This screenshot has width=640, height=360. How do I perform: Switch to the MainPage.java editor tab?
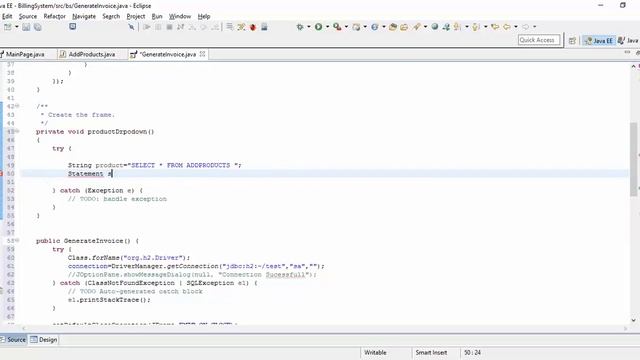[x=25, y=54]
